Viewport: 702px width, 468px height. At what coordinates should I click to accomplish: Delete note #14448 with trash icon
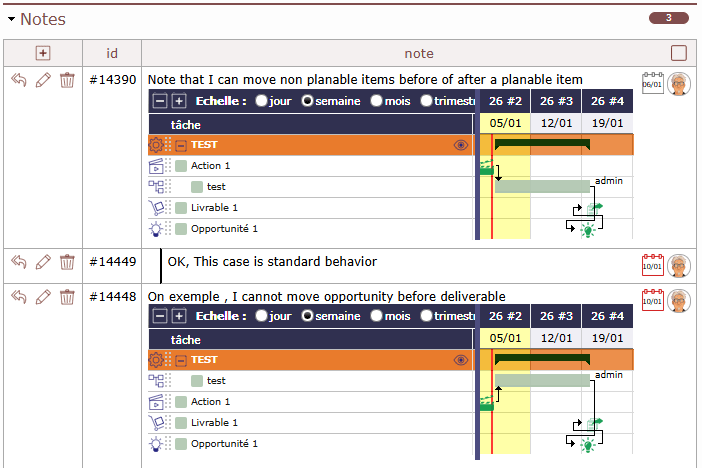pos(67,297)
